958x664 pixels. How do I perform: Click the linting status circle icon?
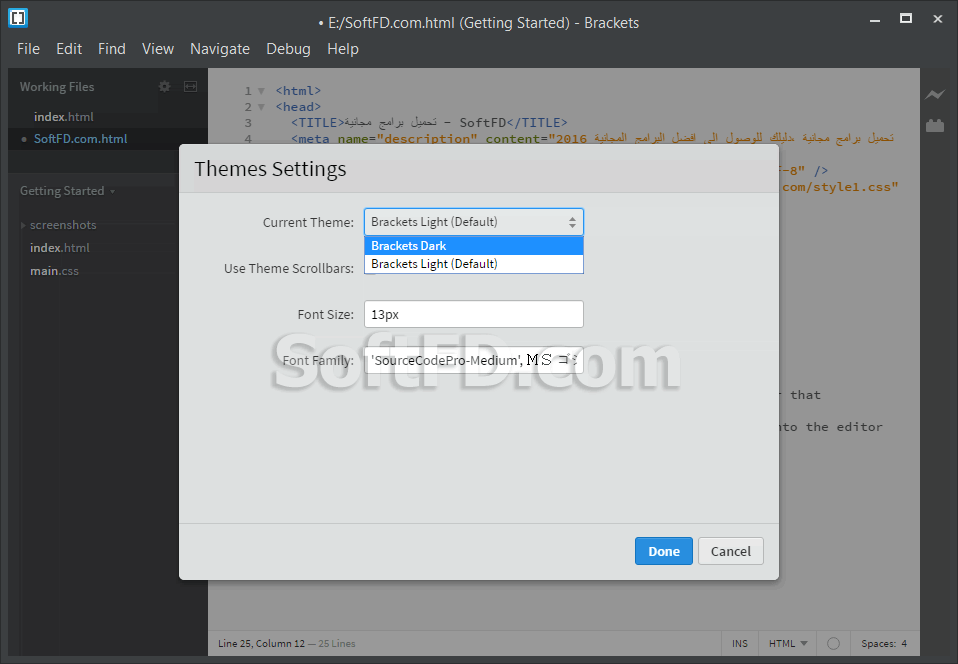click(x=833, y=643)
